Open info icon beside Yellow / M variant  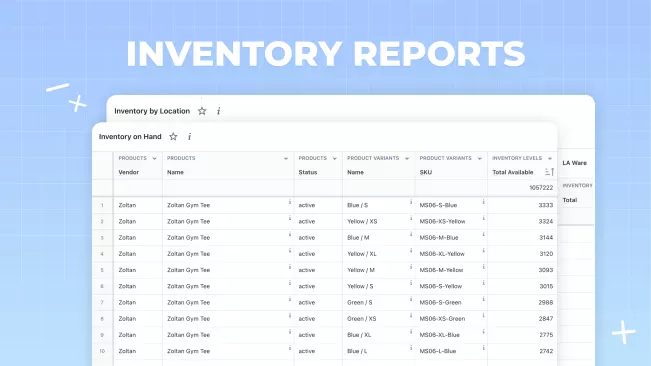pyautogui.click(x=411, y=267)
